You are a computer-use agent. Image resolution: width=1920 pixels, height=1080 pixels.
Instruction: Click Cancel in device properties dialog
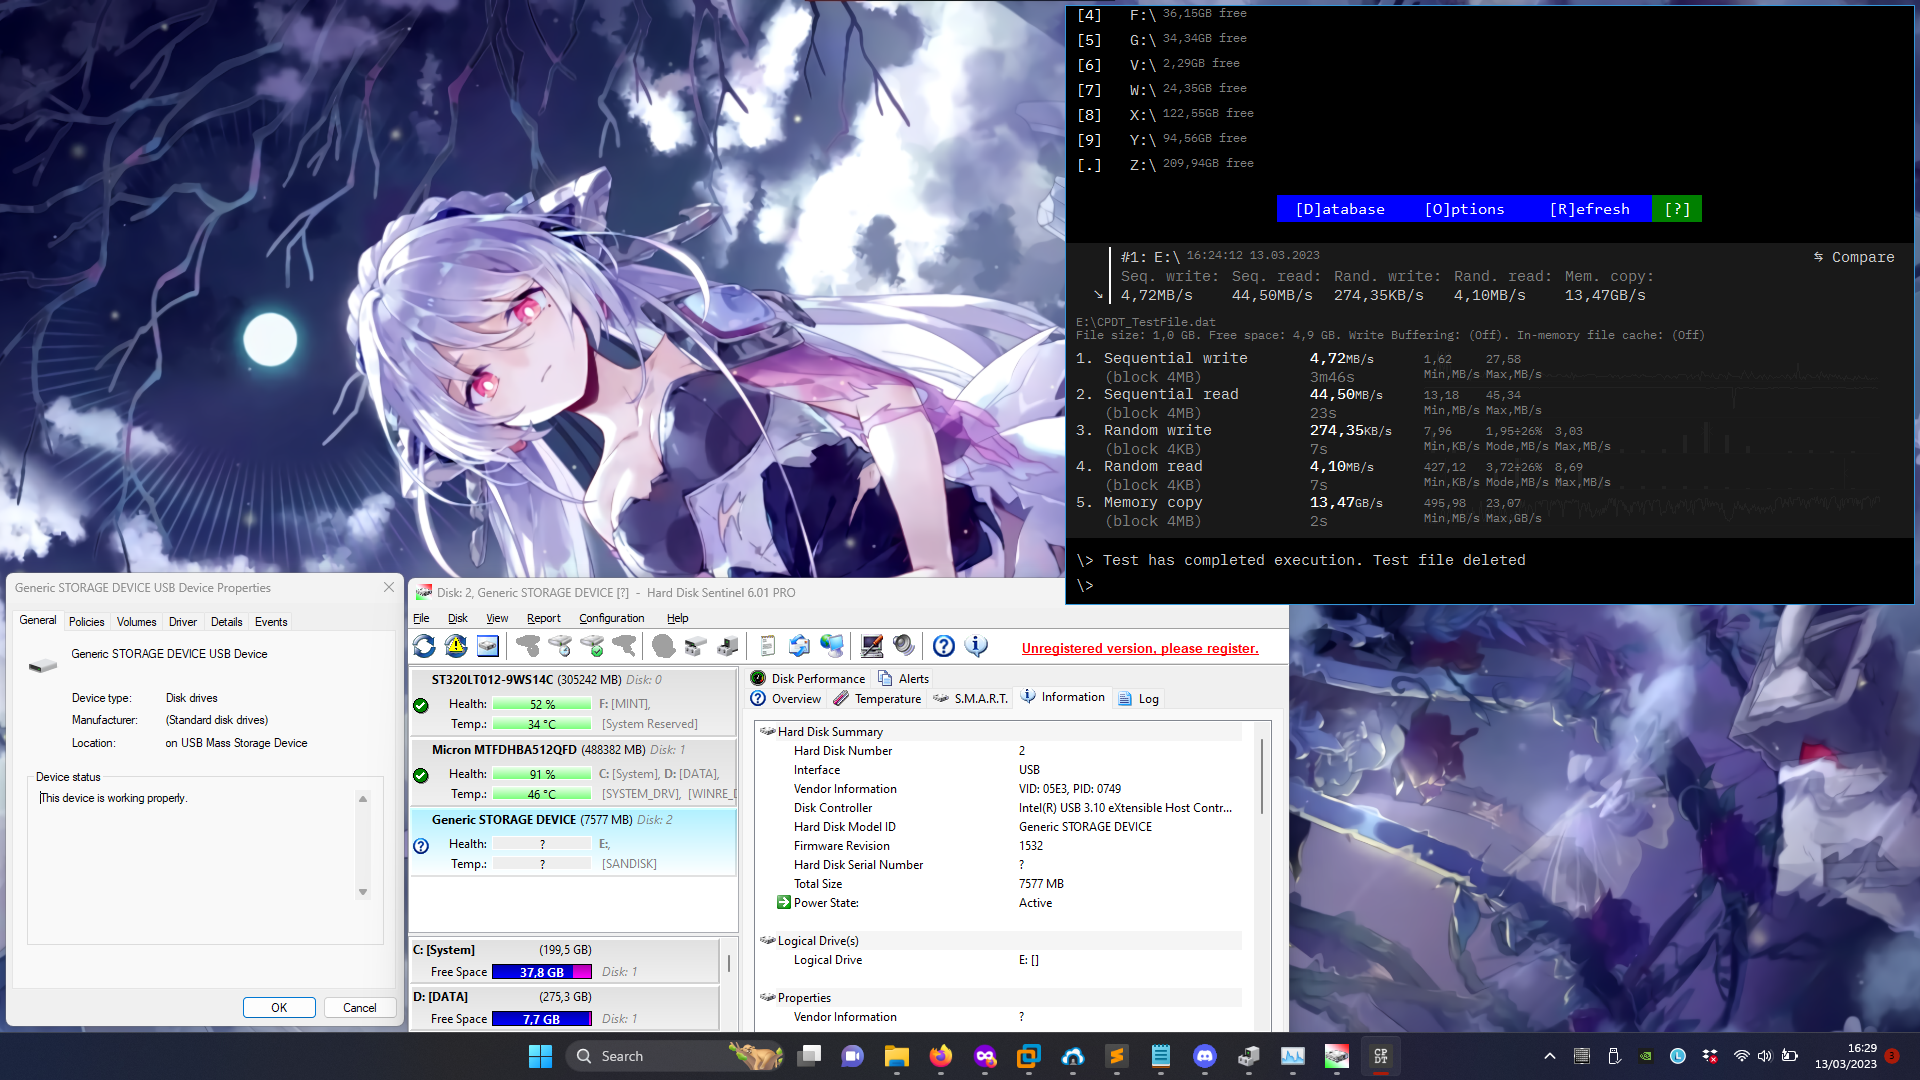tap(360, 1007)
